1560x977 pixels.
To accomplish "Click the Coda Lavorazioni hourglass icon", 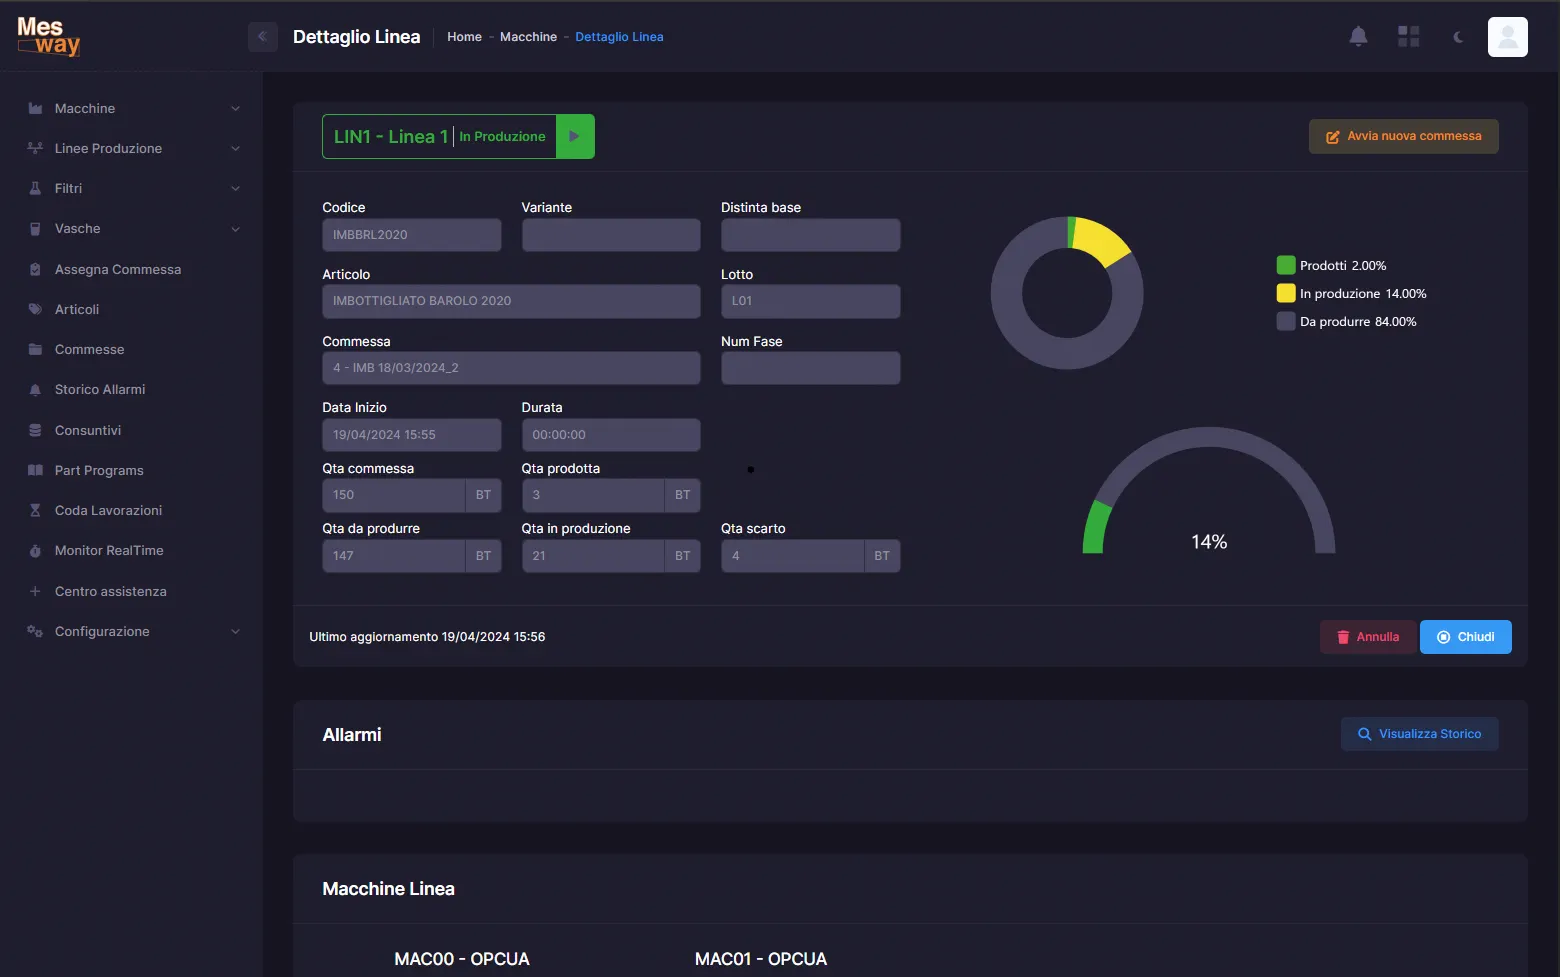I will point(35,510).
